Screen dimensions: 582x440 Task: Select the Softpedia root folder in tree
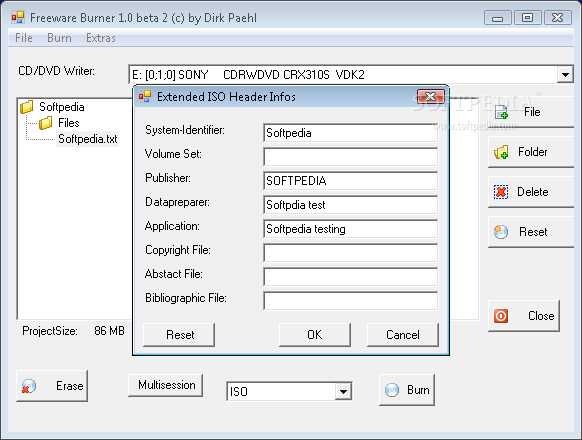click(x=62, y=107)
